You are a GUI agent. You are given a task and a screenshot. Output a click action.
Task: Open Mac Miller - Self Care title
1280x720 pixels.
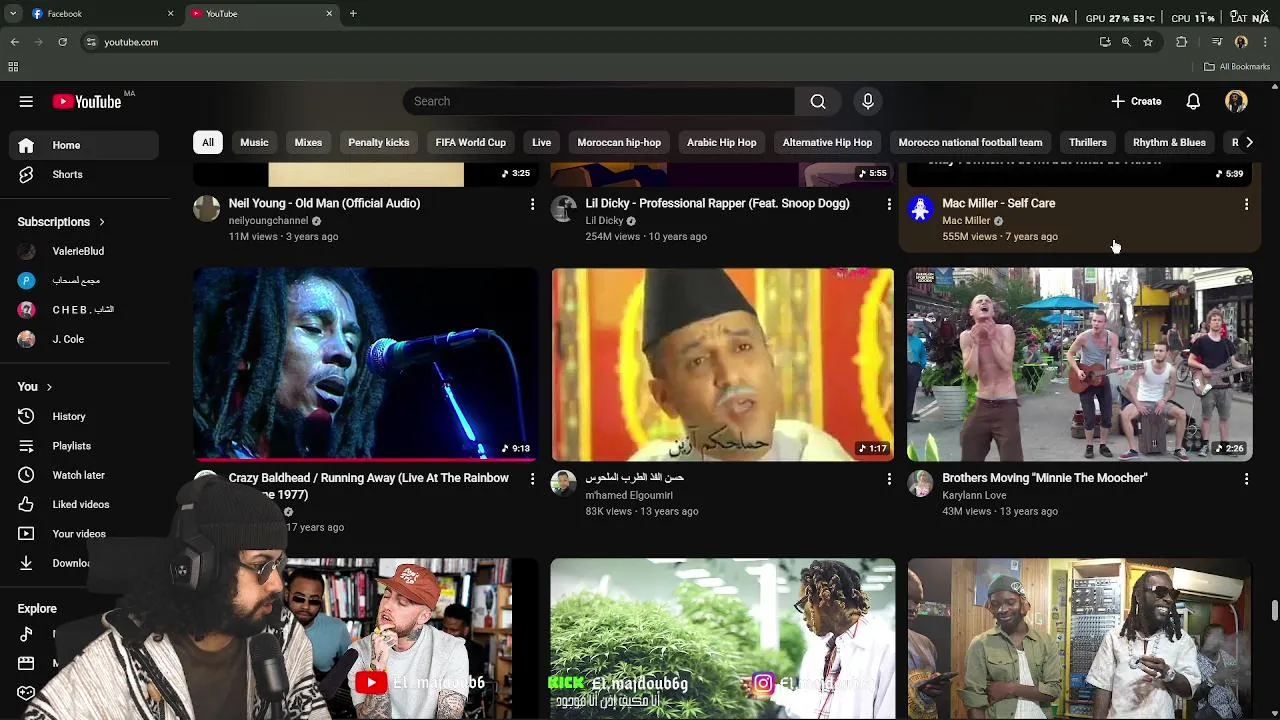pyautogui.click(x=998, y=203)
